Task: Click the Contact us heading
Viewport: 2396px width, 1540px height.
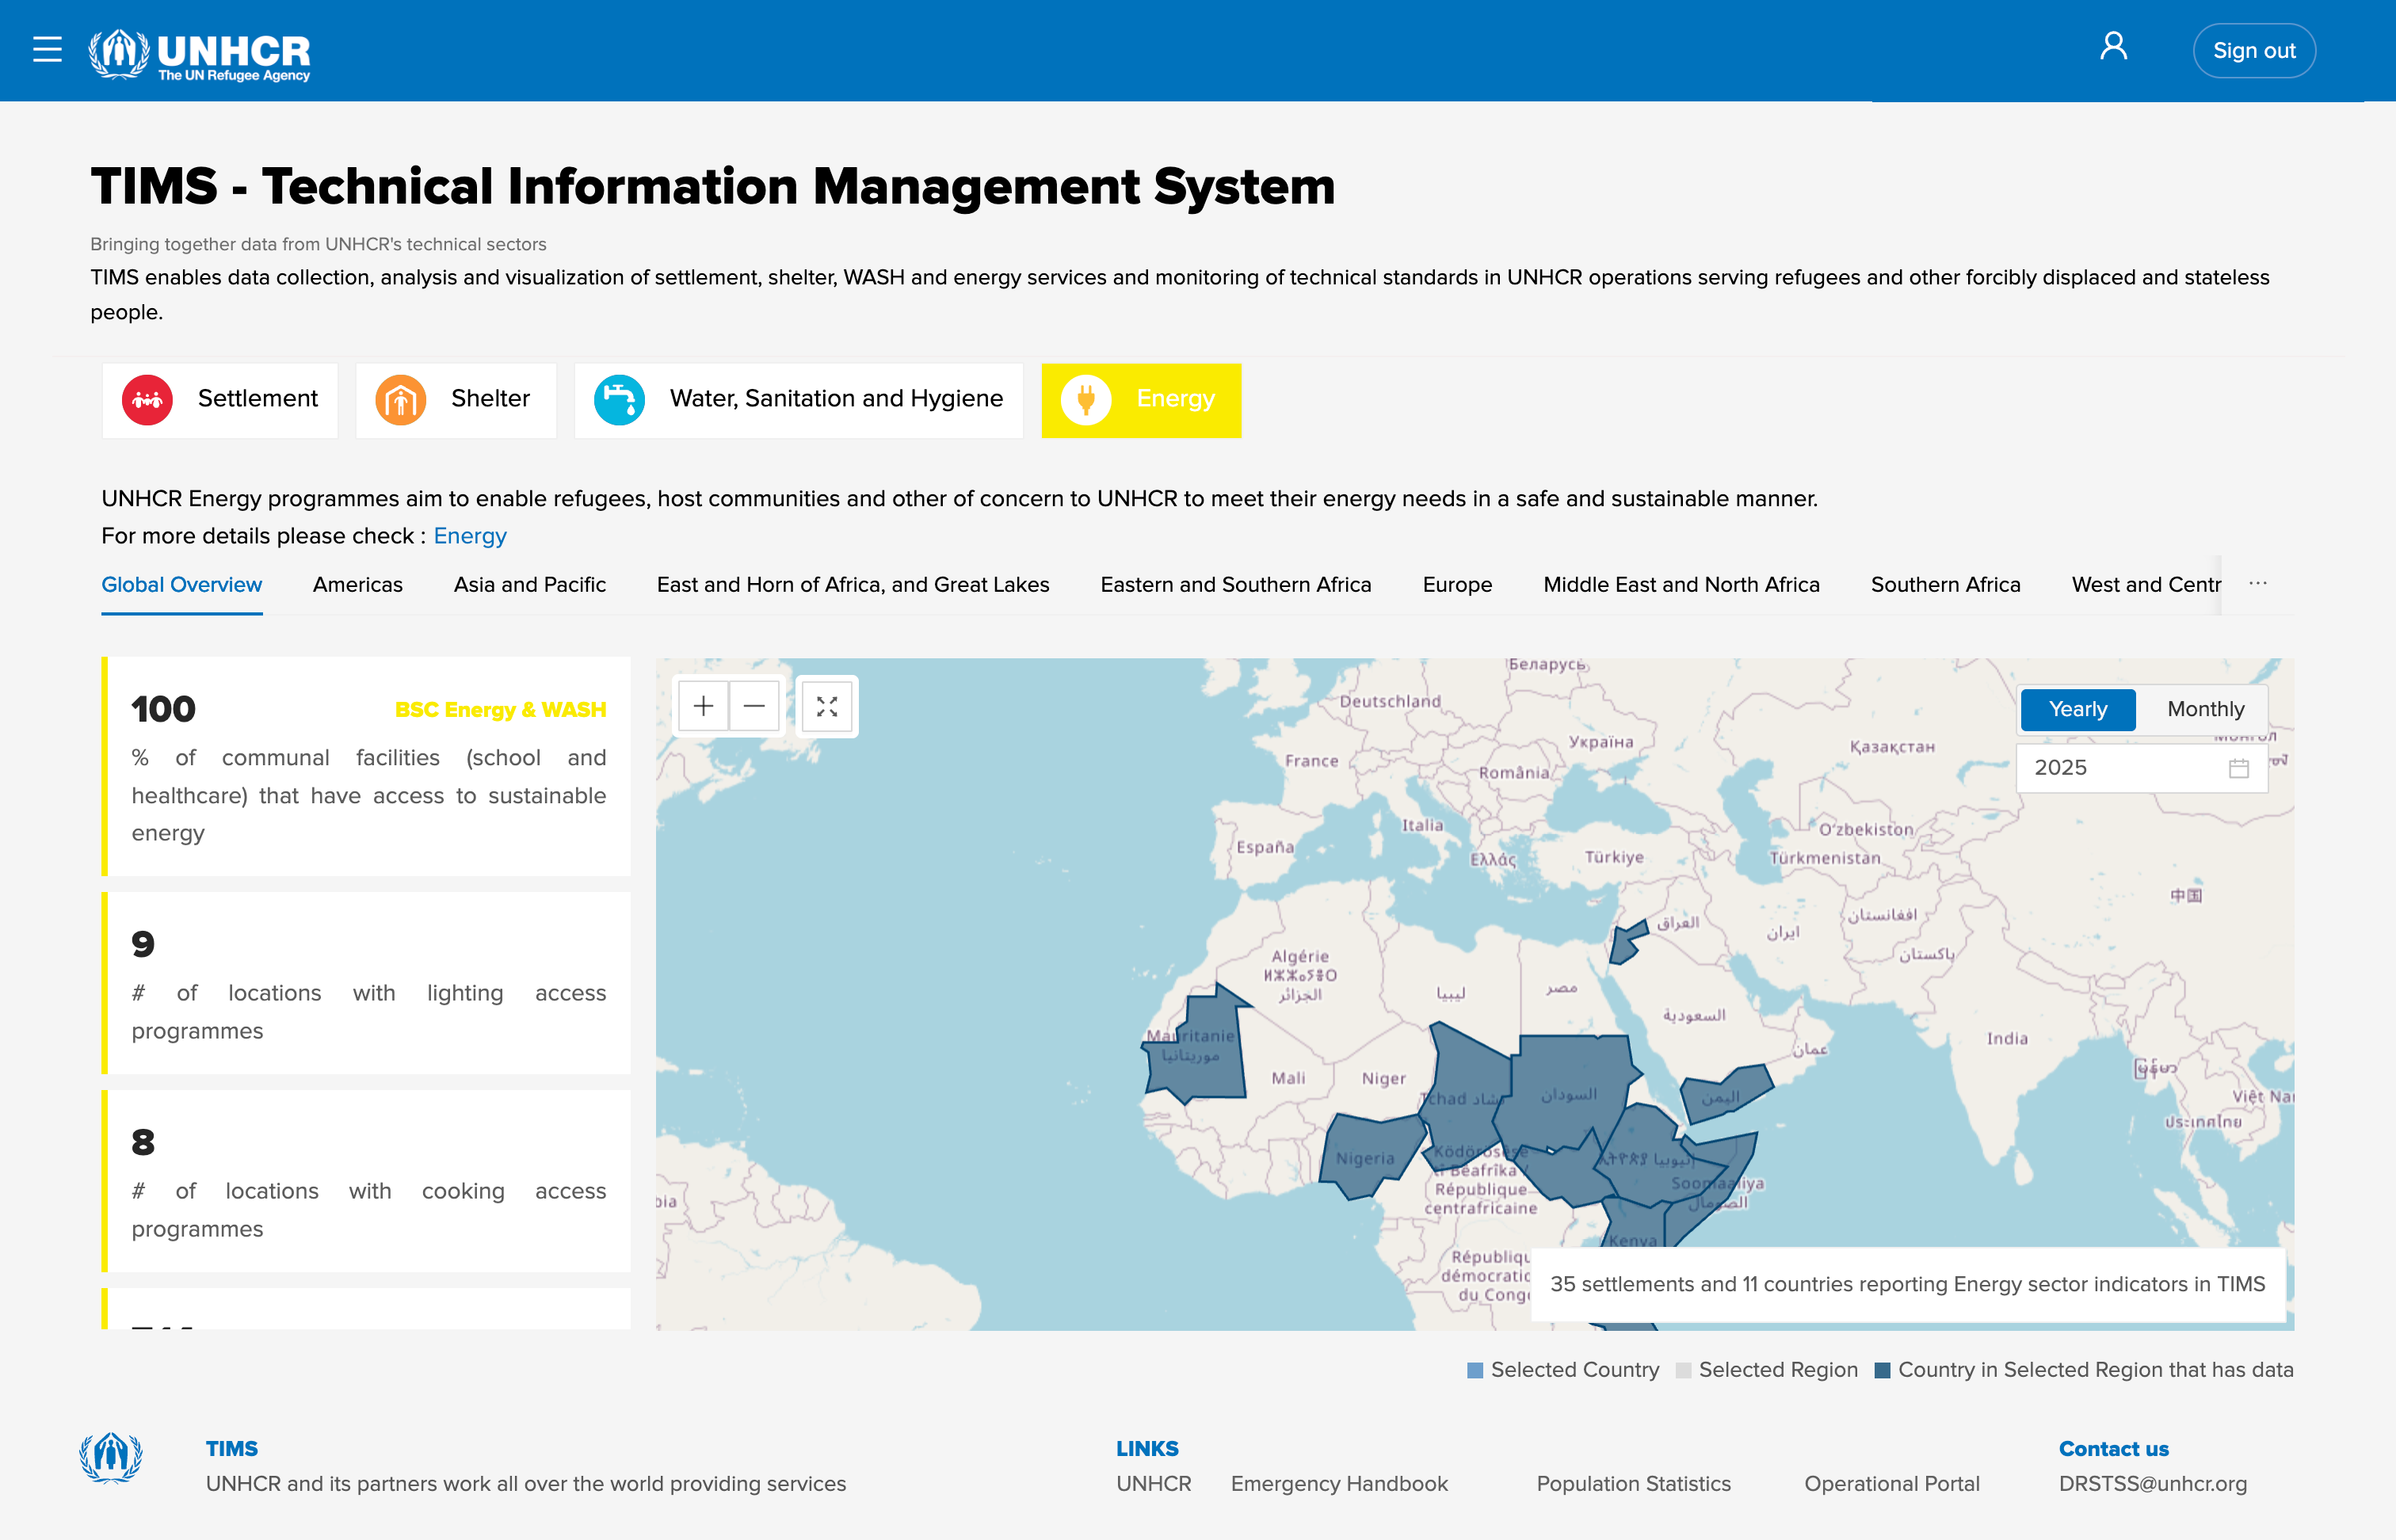Action: tap(2113, 1449)
